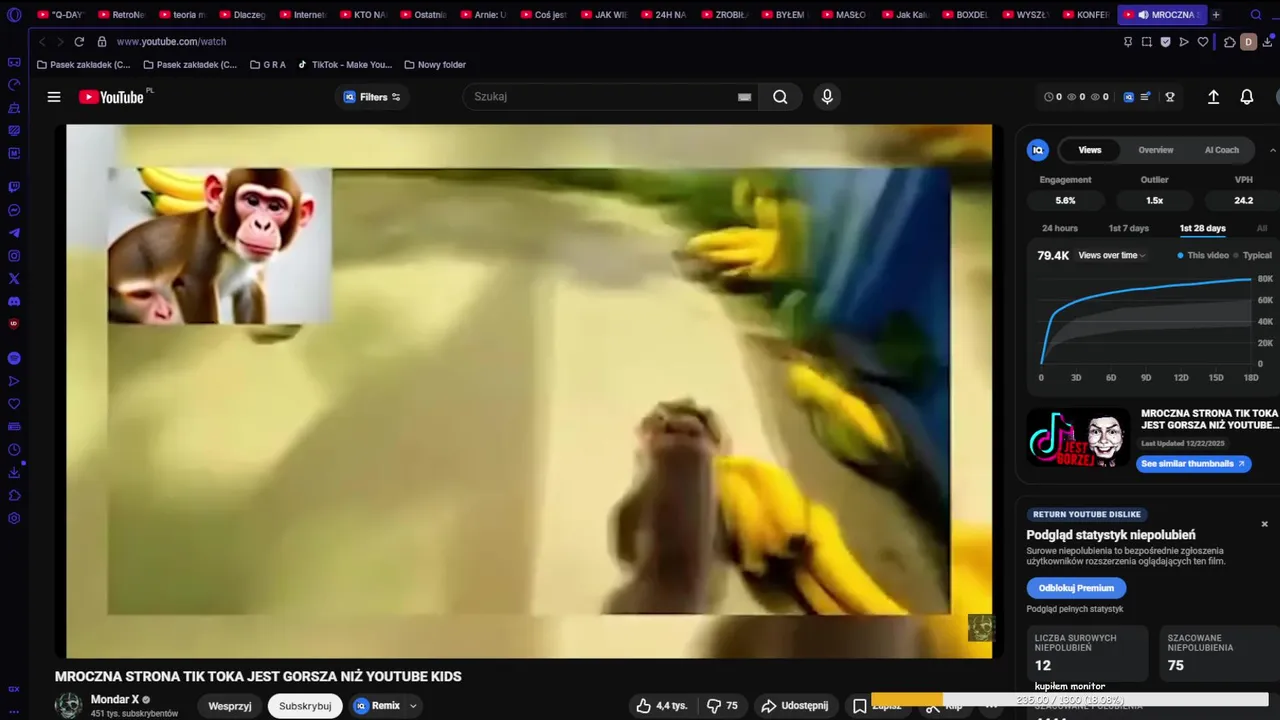Image resolution: width=1280 pixels, height=720 pixels.
Task: Click the Engagement 5.6% value pill
Action: coord(1065,200)
